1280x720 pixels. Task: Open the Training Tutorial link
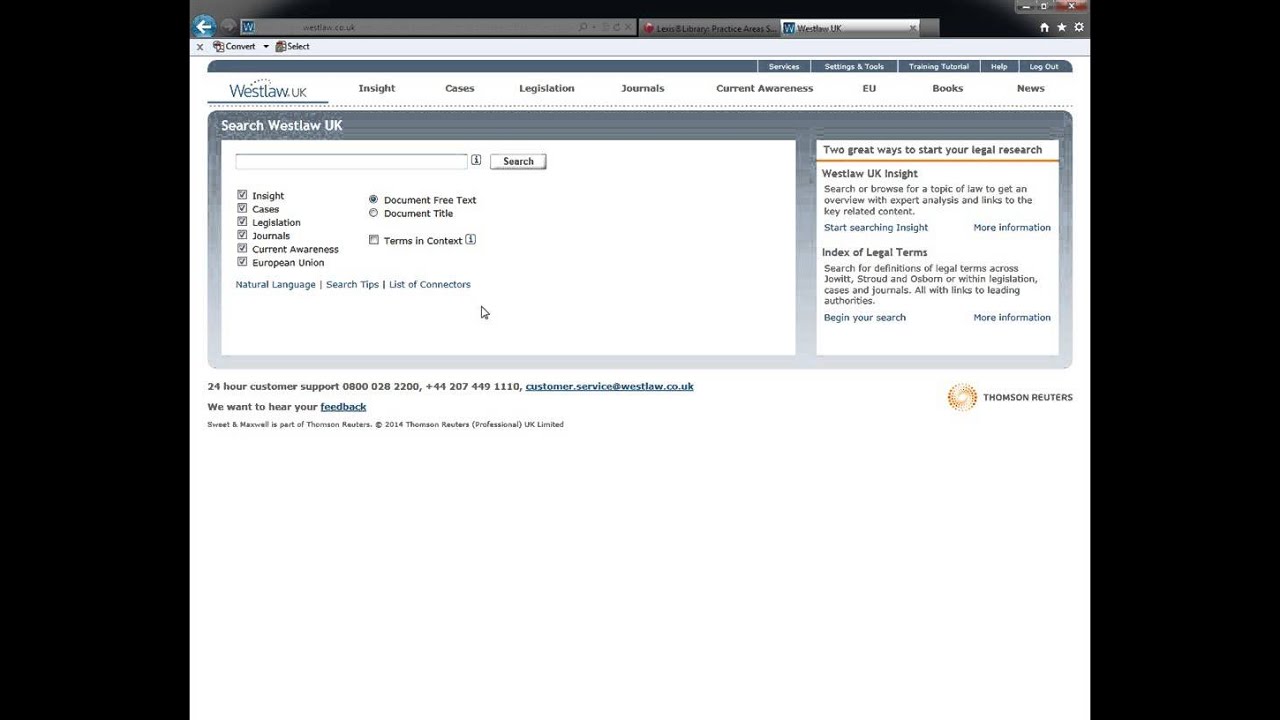(939, 67)
